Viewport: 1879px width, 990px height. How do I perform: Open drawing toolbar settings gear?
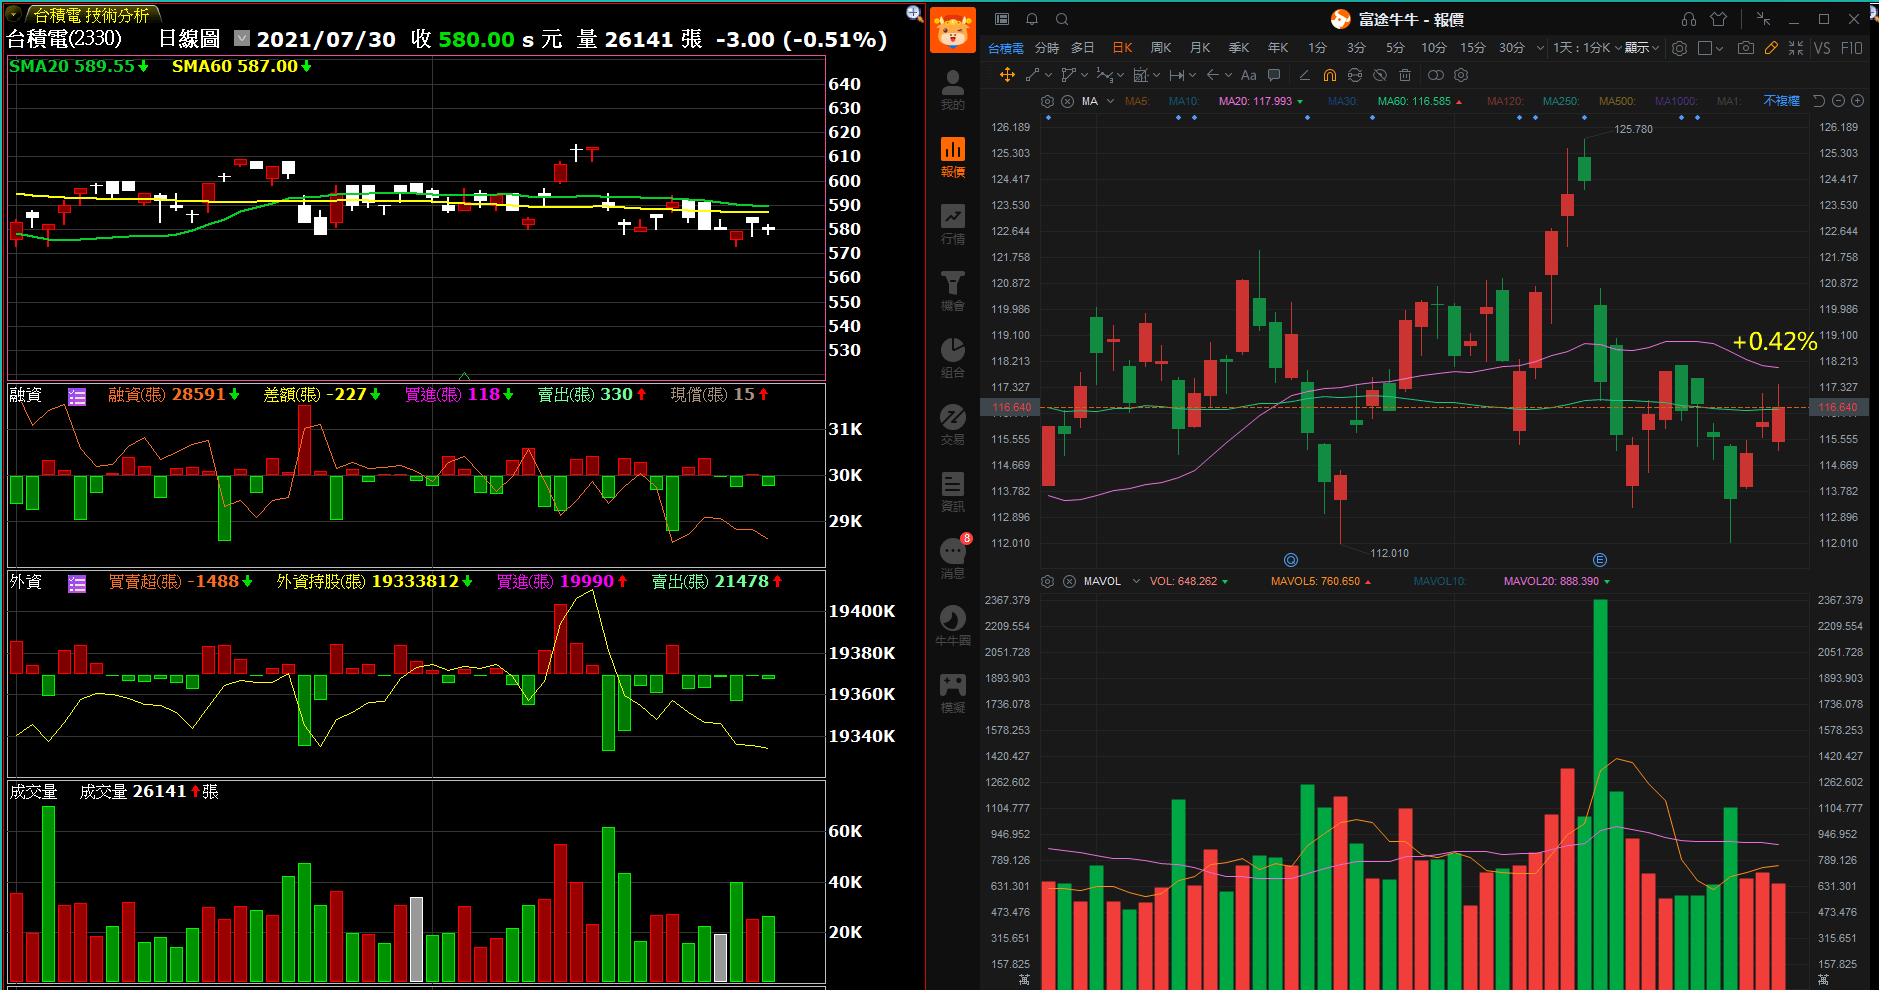[x=1461, y=75]
